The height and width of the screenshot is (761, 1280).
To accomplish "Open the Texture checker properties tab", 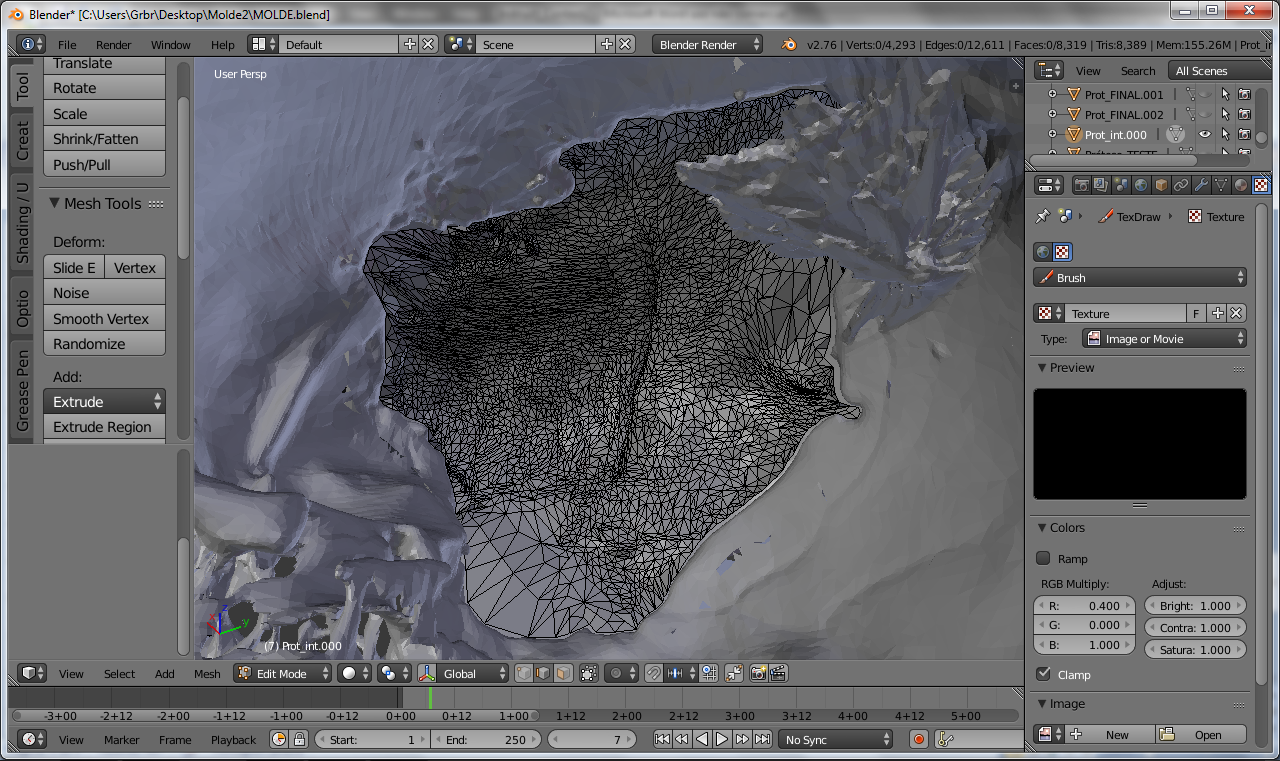I will 1261,185.
